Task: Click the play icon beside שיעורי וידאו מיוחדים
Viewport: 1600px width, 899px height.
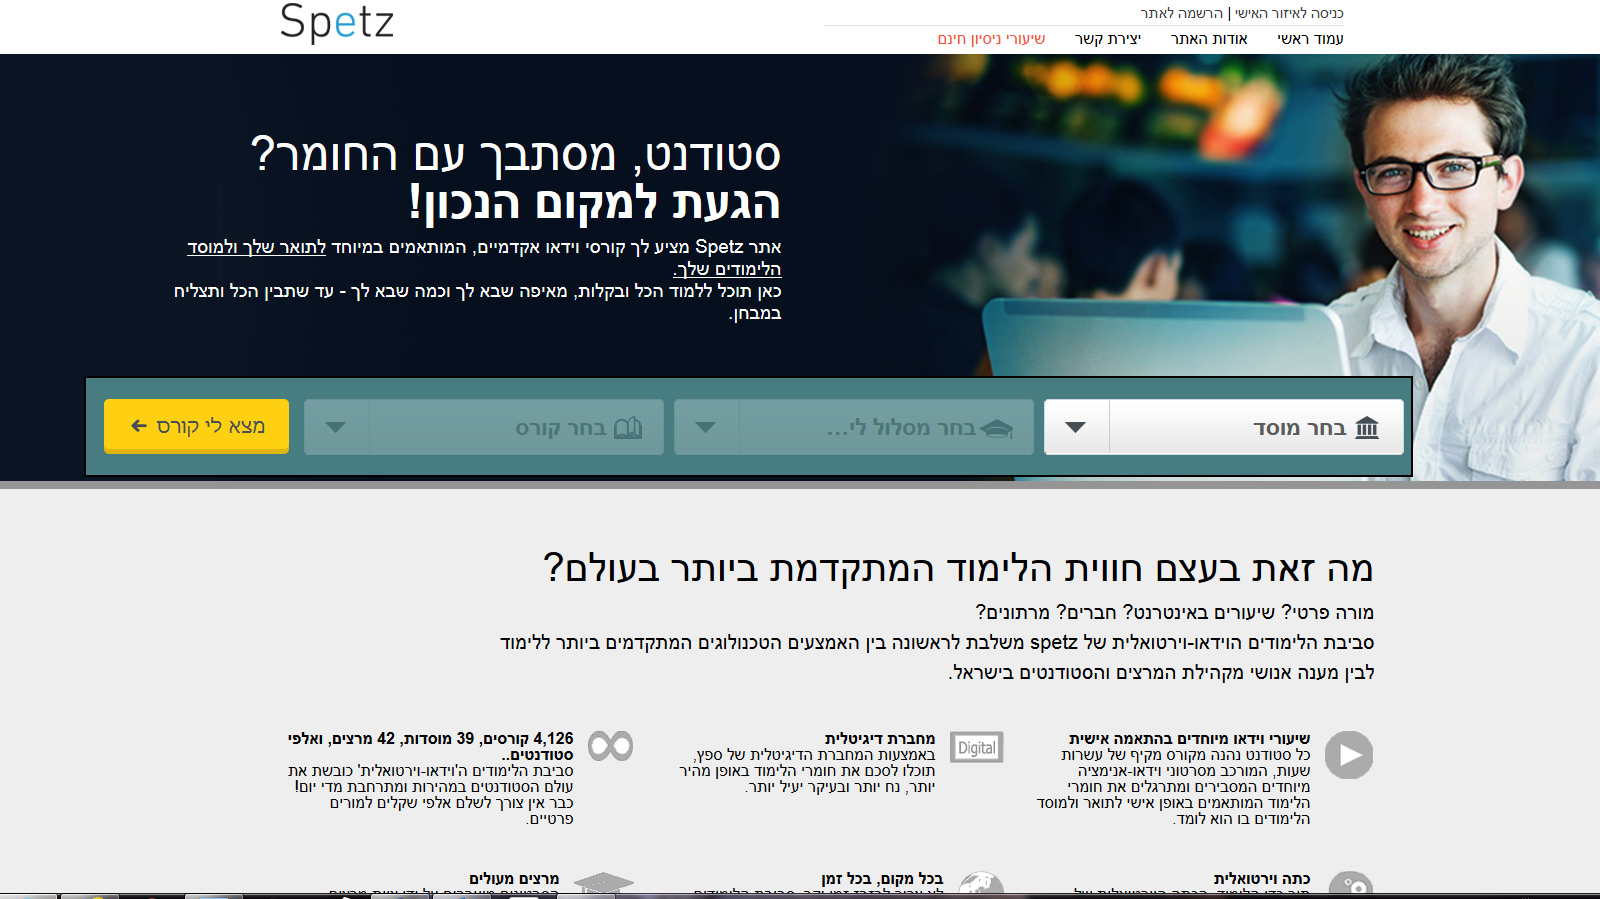Action: 1349,755
